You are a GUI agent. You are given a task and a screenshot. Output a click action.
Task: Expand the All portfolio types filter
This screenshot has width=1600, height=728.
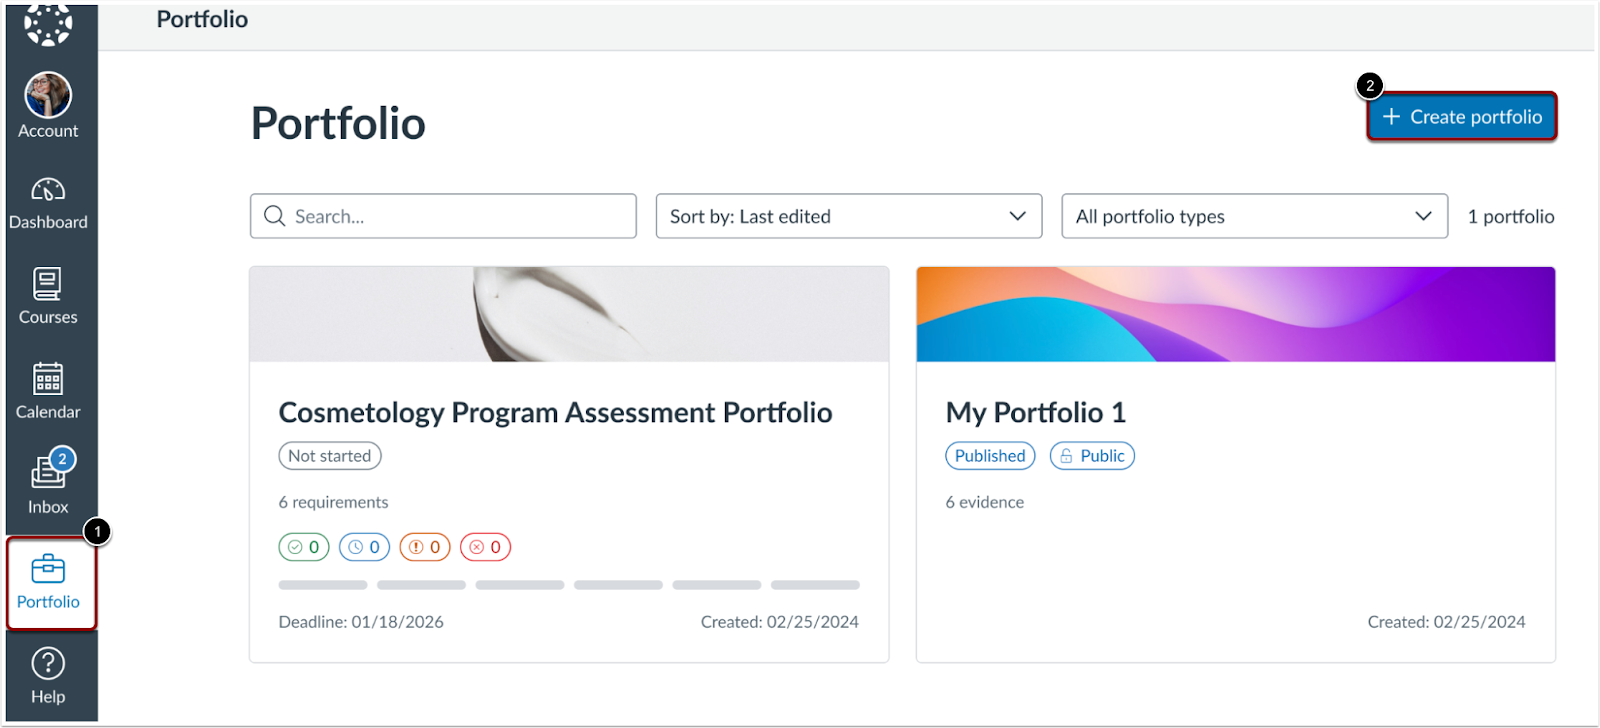(x=1253, y=216)
